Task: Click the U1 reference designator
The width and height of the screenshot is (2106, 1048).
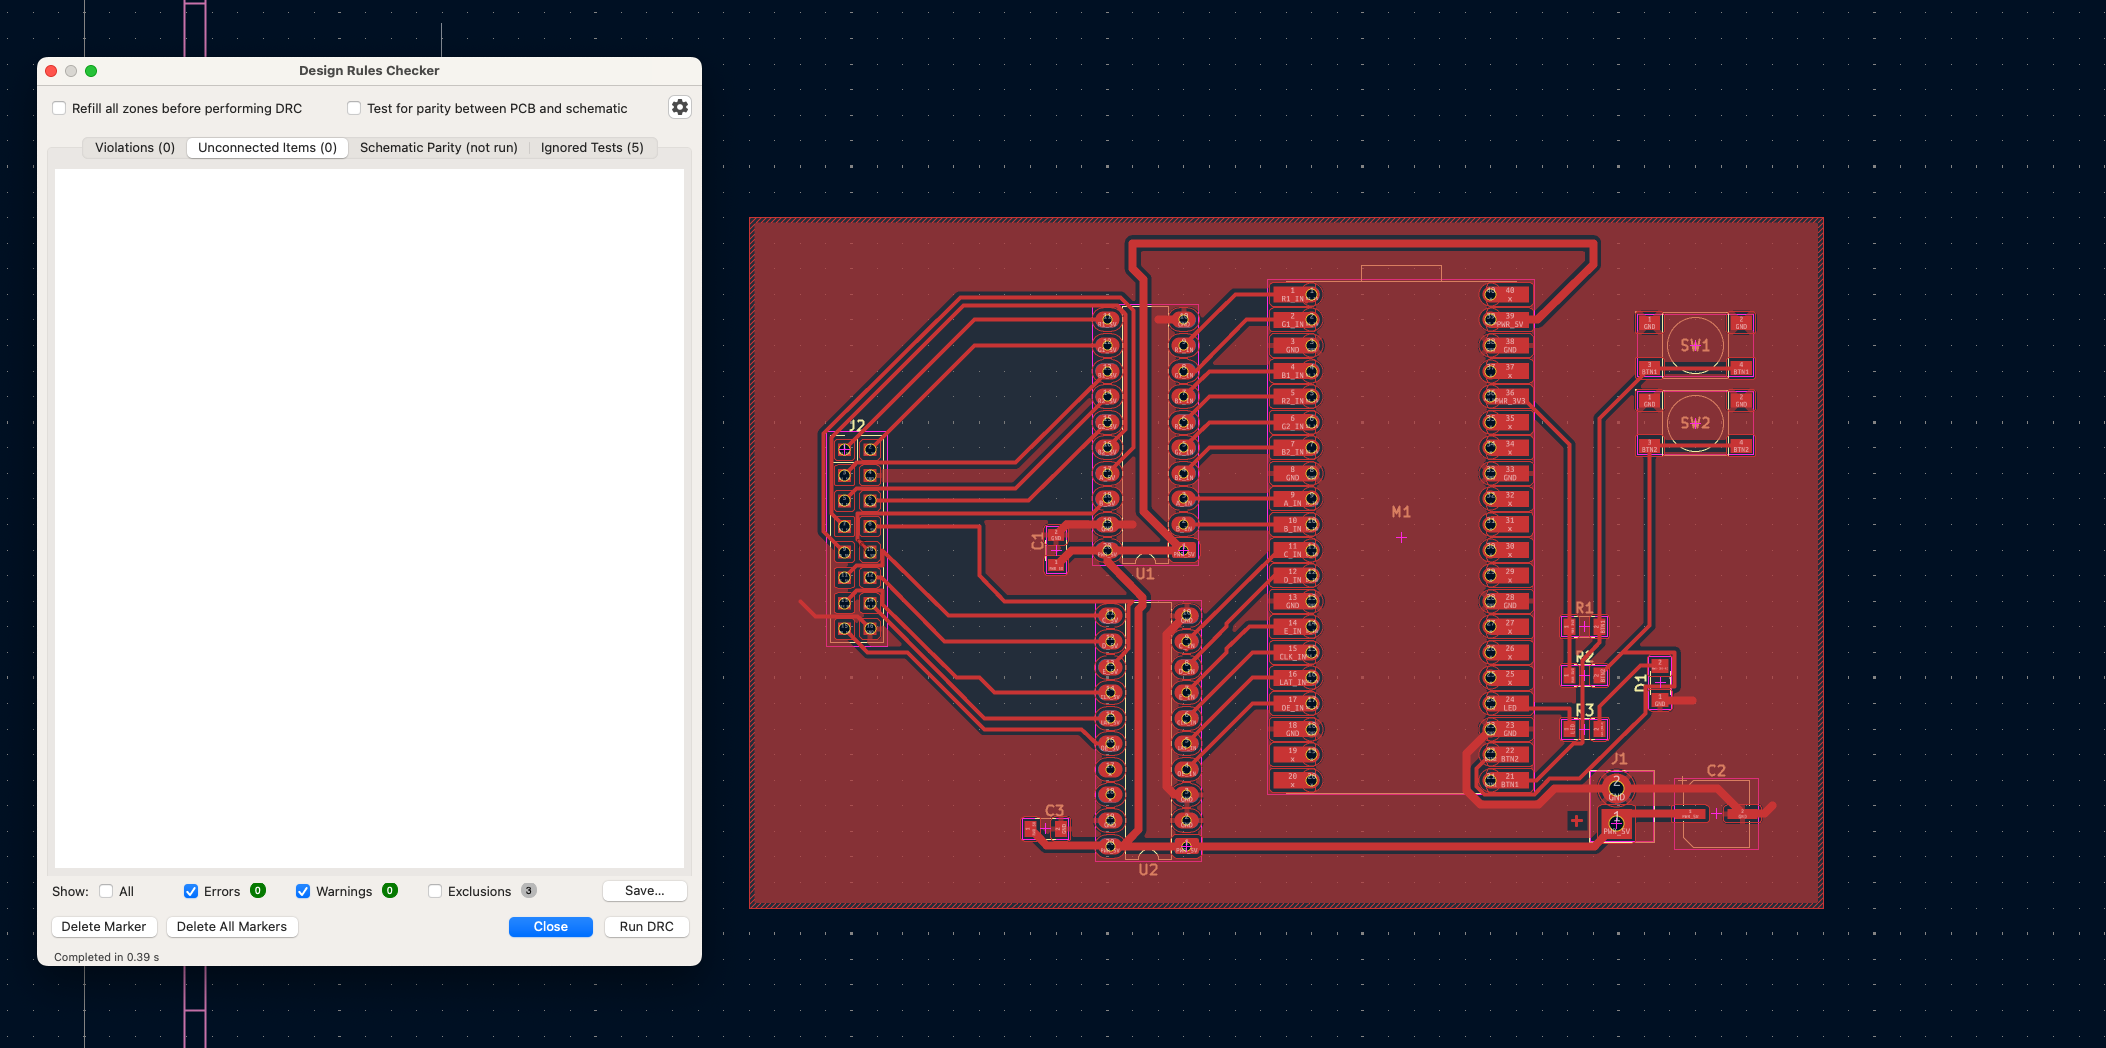Action: tap(1145, 574)
